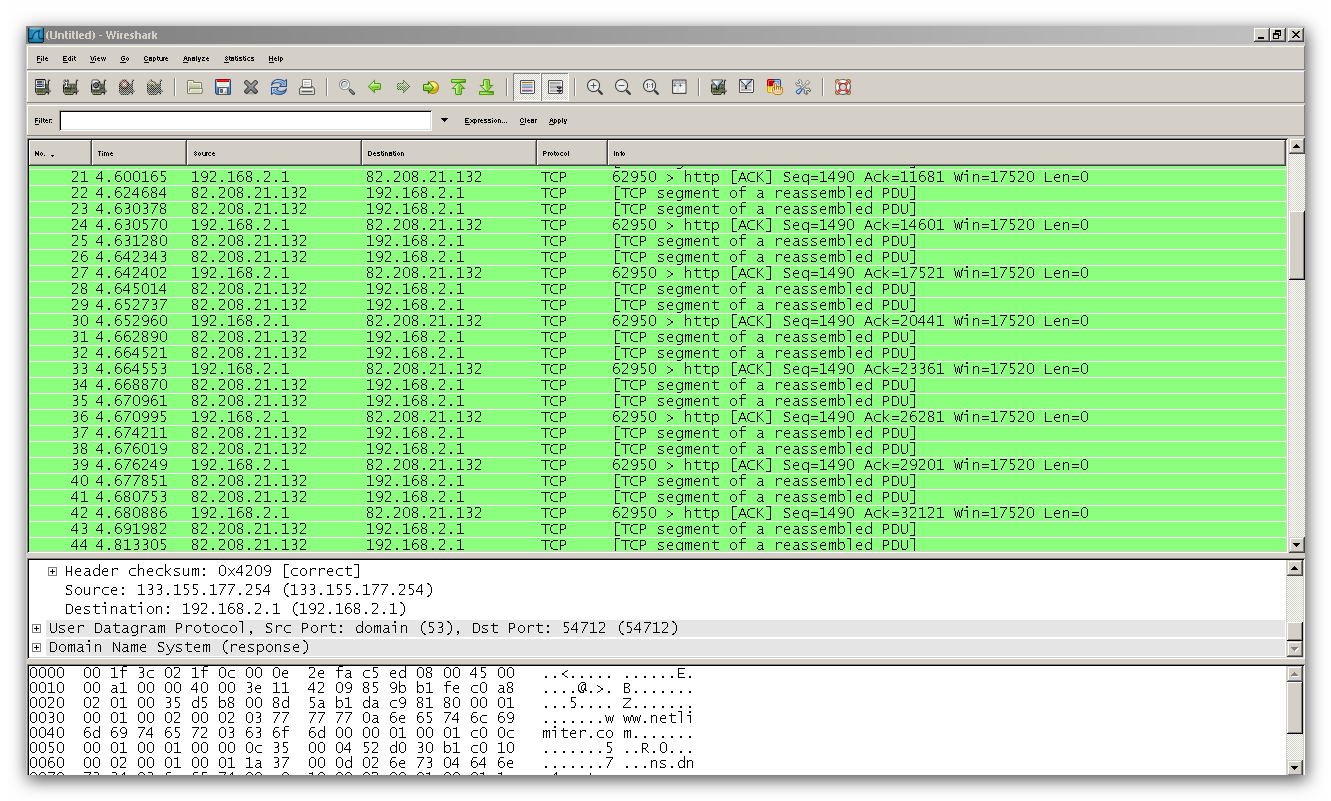The image size is (1331, 801).
Task: Edit coloring rules icon
Action: [774, 87]
